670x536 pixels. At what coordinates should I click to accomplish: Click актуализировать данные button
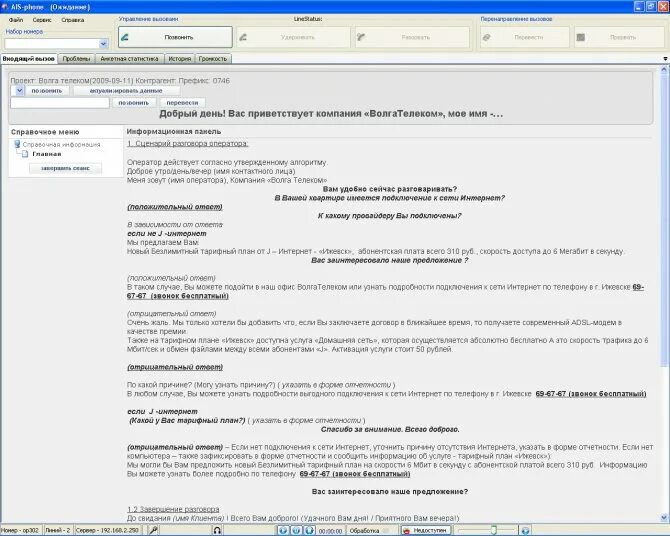click(x=126, y=91)
